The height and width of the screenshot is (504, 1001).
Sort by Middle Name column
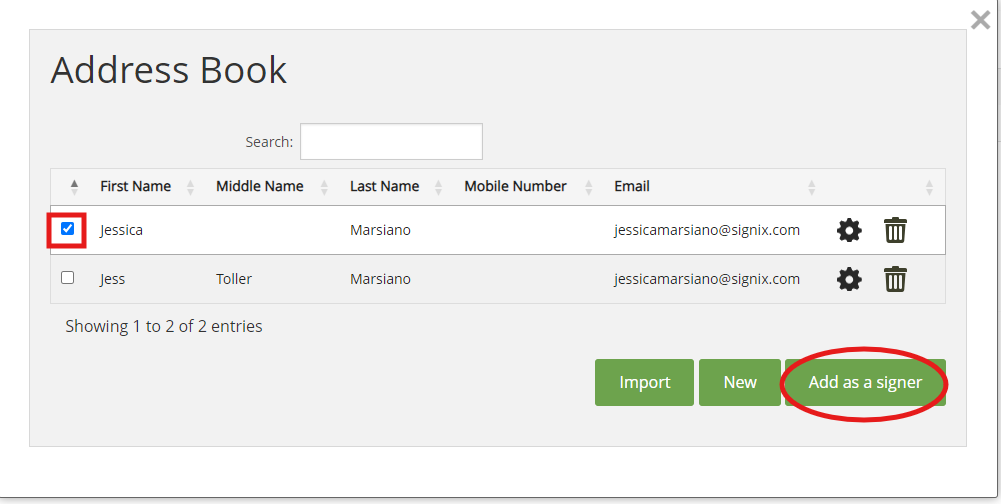click(259, 187)
